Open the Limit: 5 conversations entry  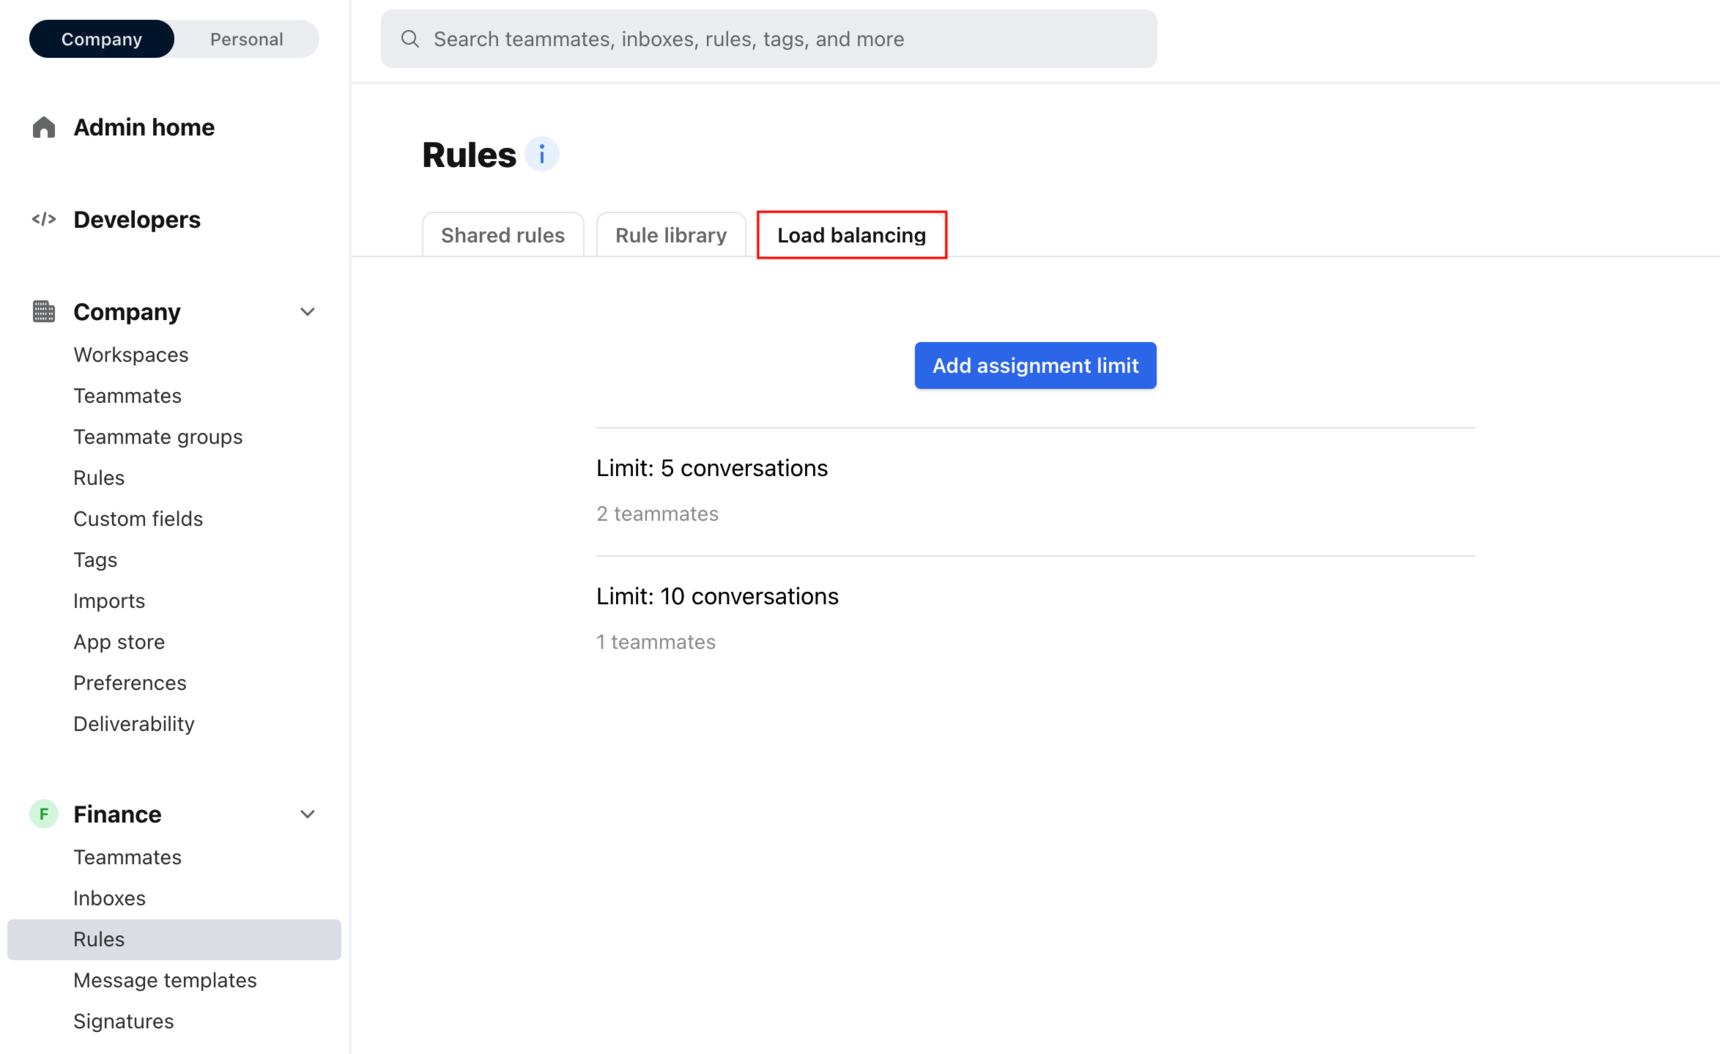pos(712,468)
